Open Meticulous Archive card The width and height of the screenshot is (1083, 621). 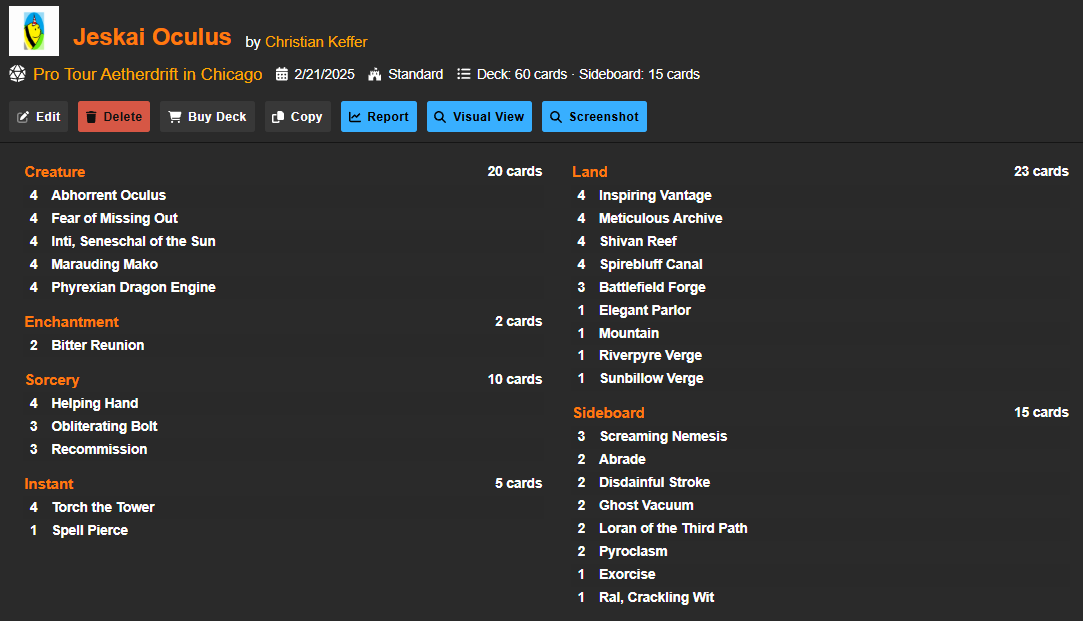pyautogui.click(x=660, y=218)
